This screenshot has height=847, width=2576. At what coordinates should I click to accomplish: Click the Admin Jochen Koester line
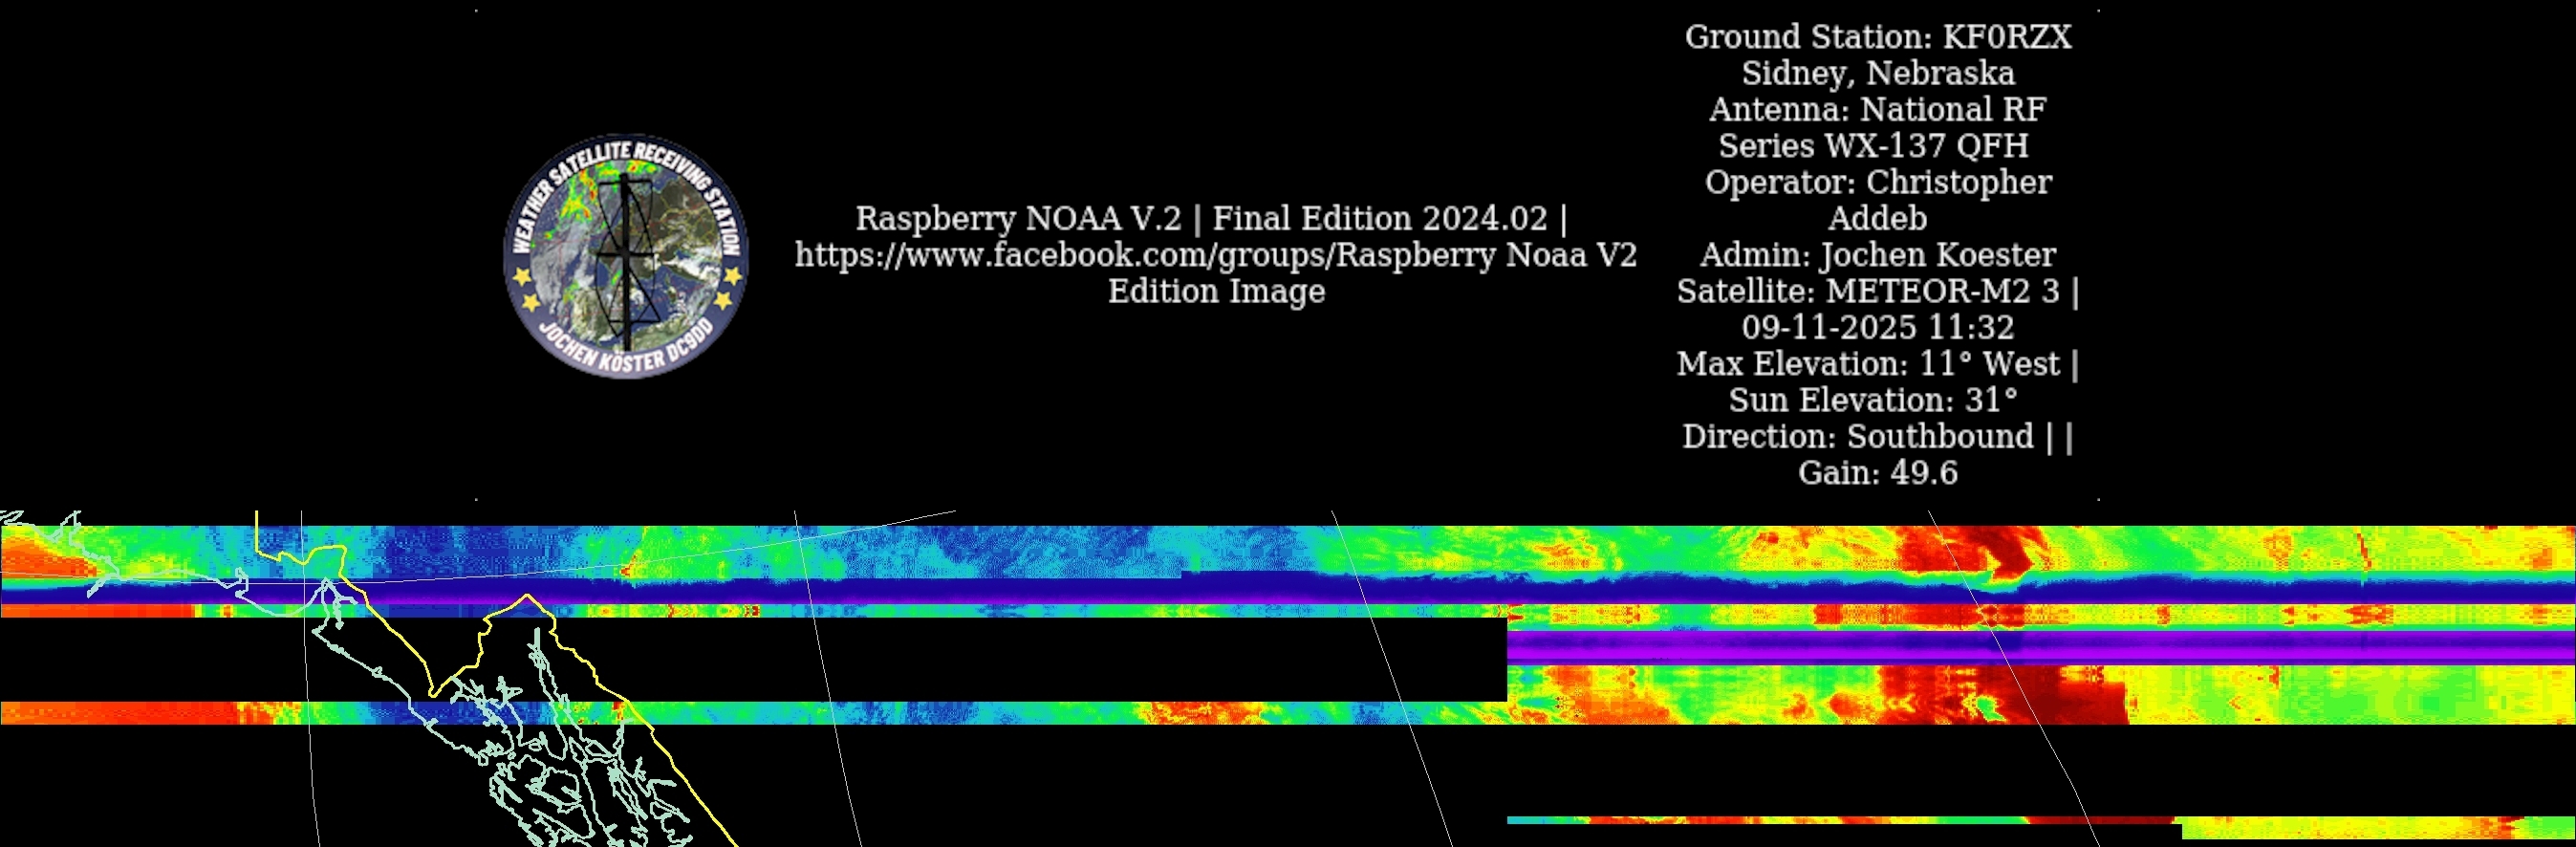(1877, 255)
